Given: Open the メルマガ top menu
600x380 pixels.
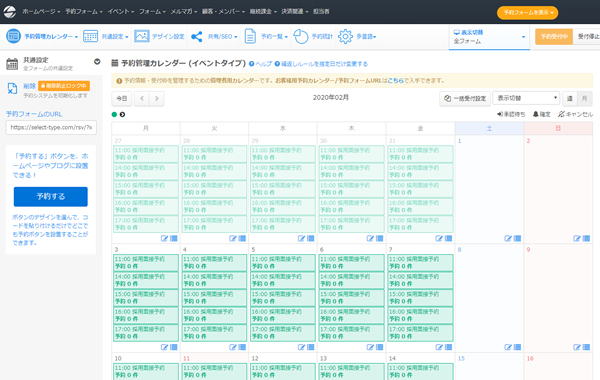Looking at the screenshot, I should [x=184, y=11].
